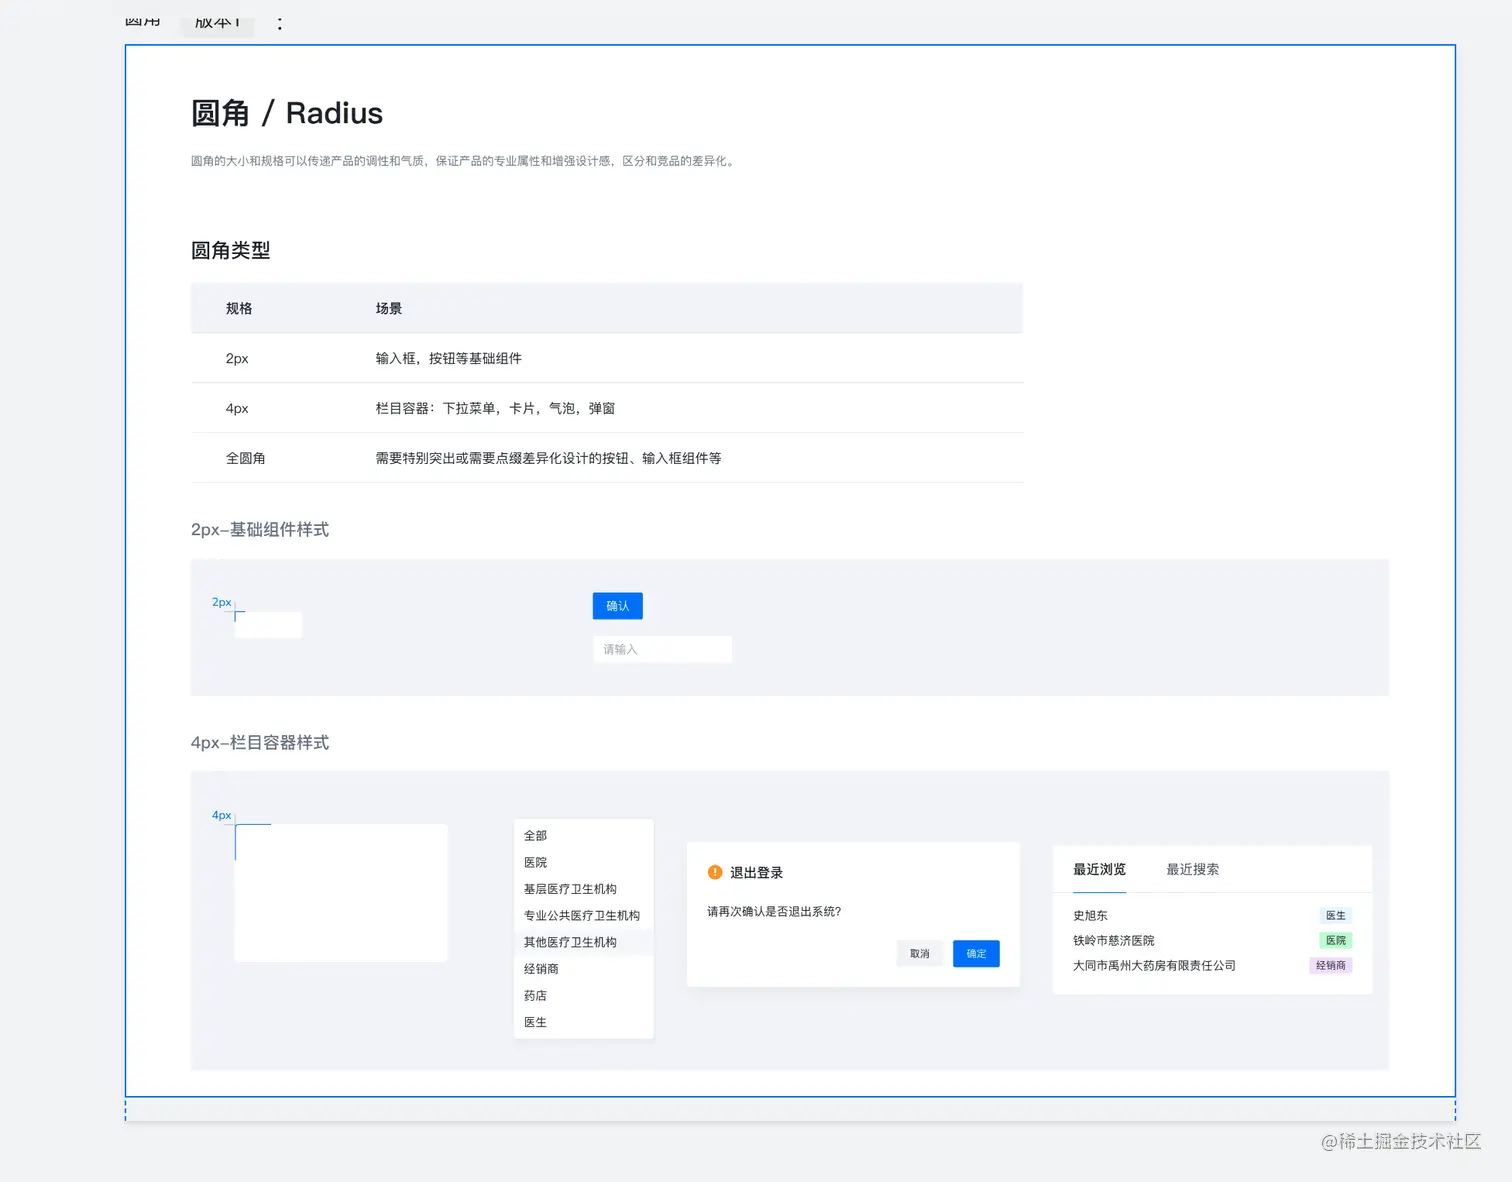Pick the highlighted 其他医疗卫生机构 option
This screenshot has height=1182, width=1512.
(x=583, y=942)
